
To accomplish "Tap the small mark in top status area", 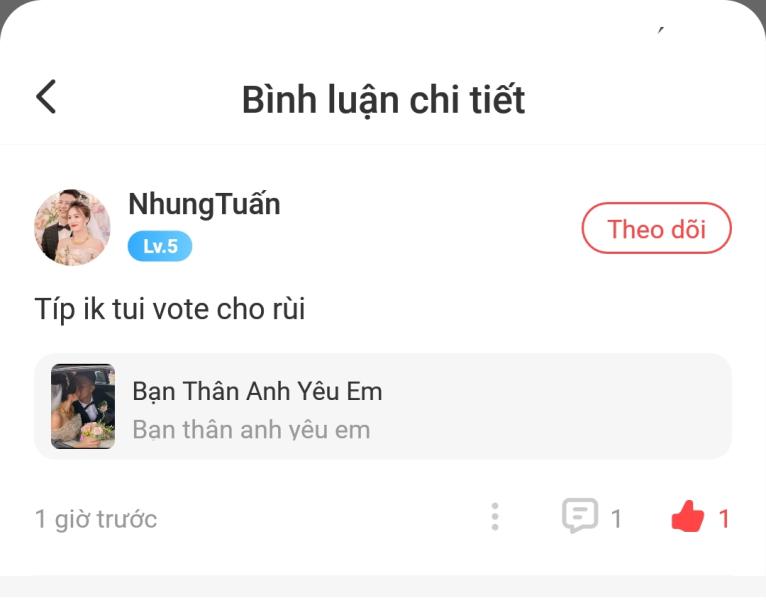I will [x=660, y=30].
